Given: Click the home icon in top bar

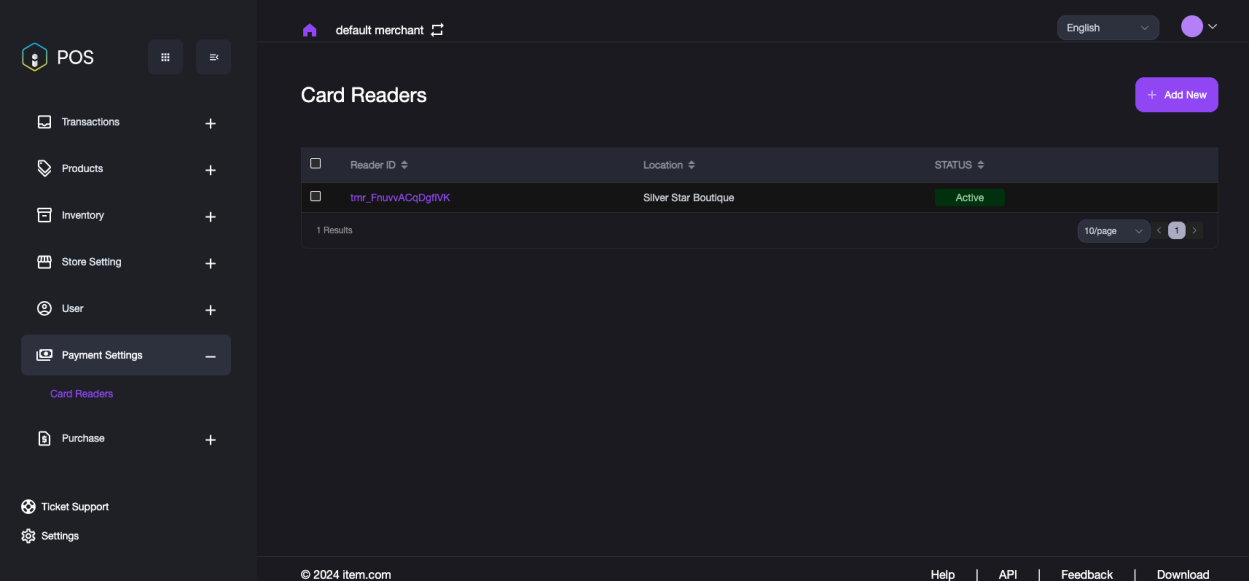Looking at the screenshot, I should click(x=309, y=30).
